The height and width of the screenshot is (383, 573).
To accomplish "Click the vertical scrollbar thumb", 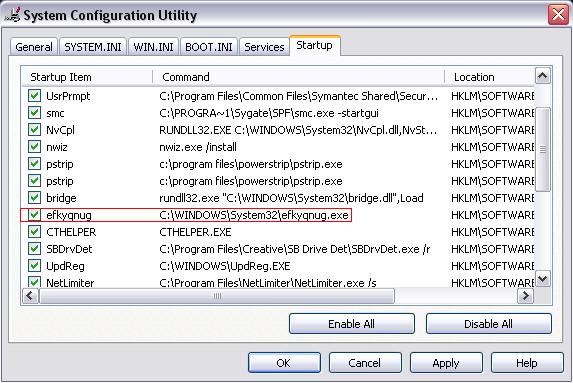I will tap(543, 149).
